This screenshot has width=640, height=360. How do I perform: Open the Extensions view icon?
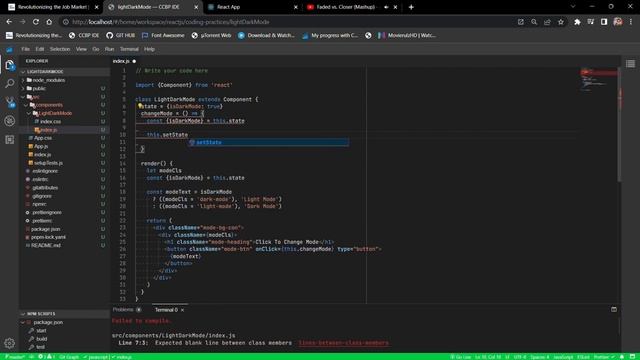point(10,140)
